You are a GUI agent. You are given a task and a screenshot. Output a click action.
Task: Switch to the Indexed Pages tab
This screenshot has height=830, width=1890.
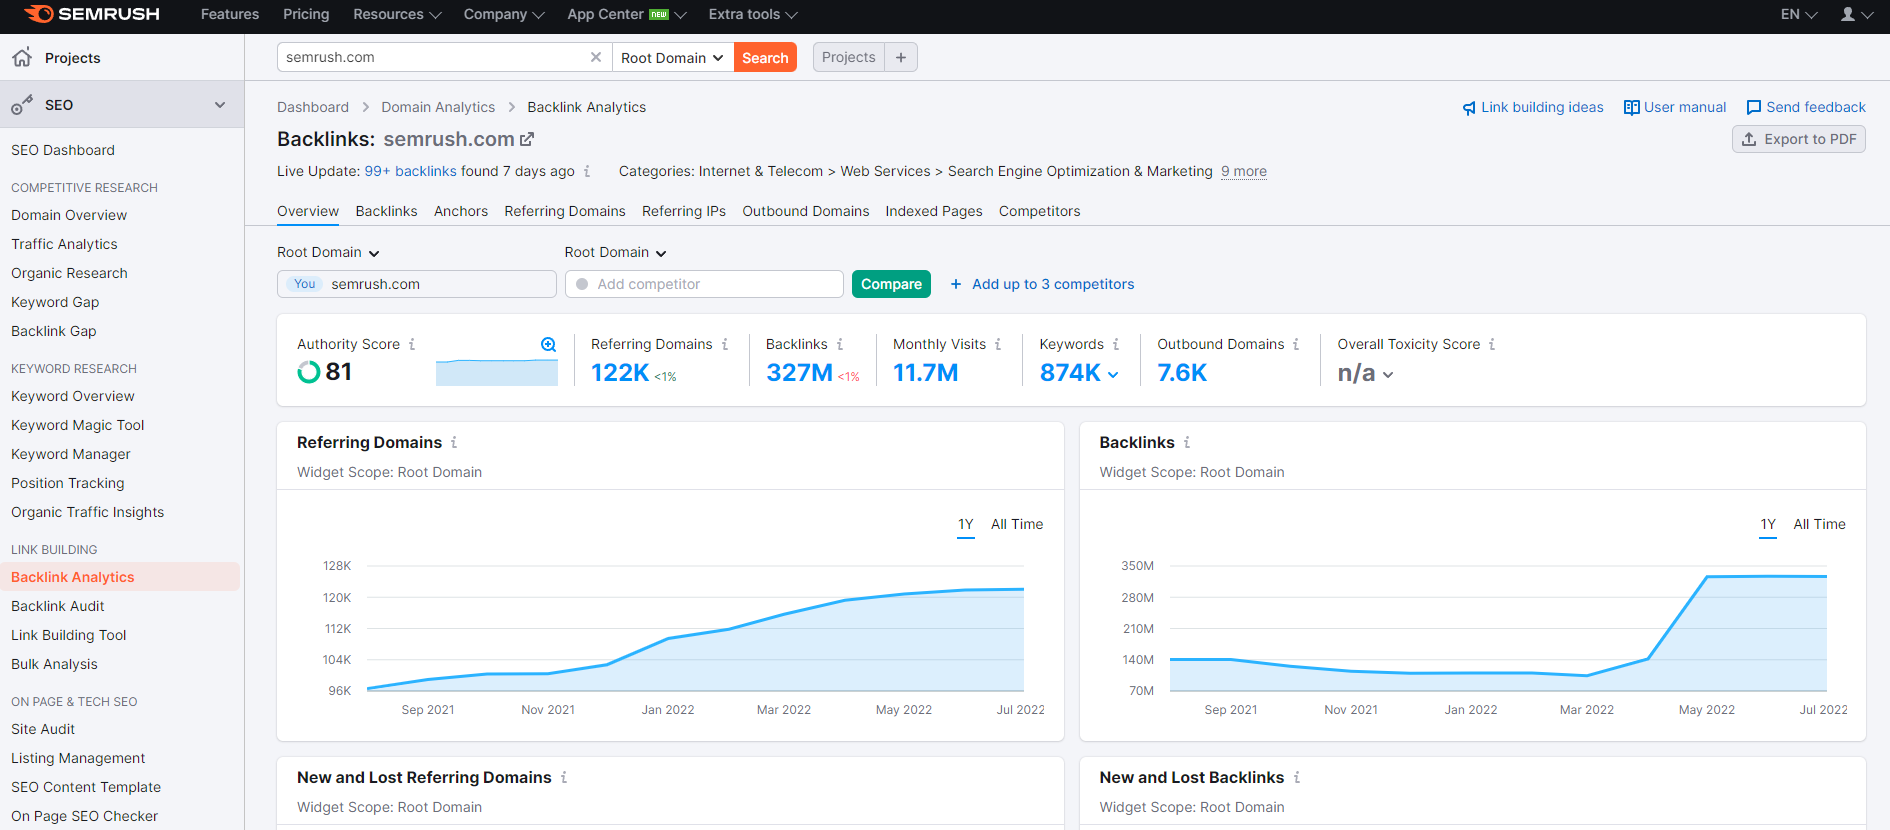click(934, 211)
